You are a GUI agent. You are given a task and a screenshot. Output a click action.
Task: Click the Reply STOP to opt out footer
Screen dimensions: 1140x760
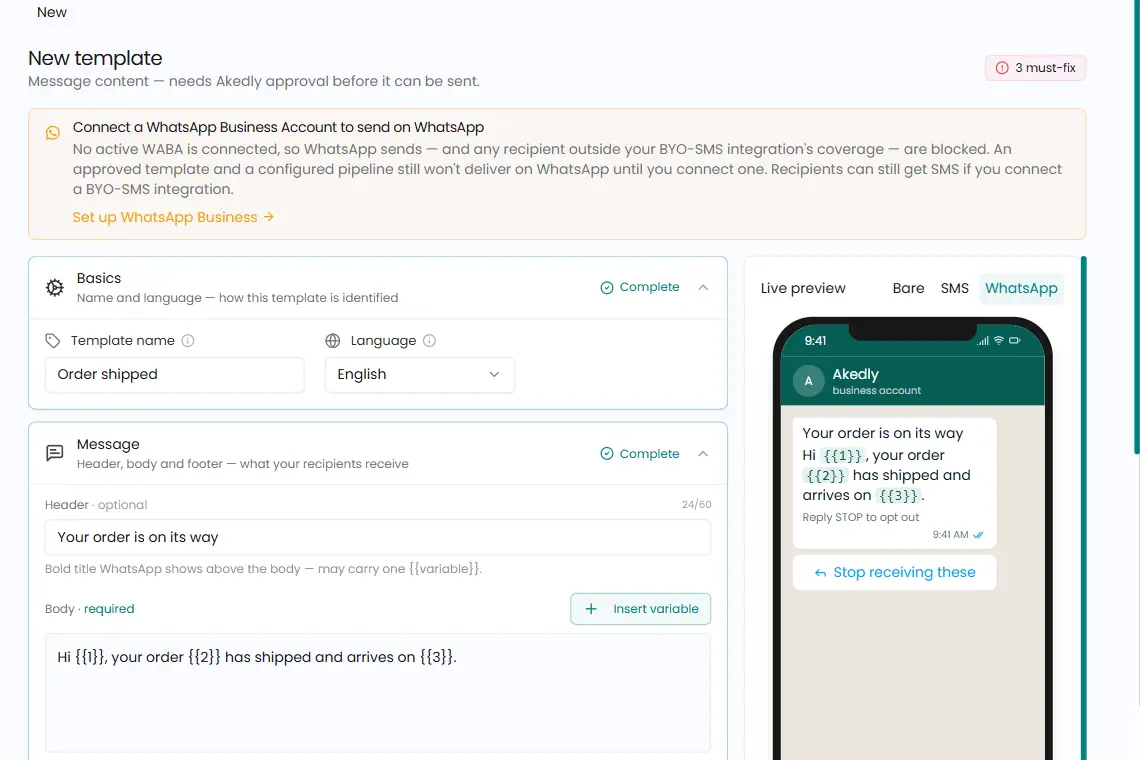pyautogui.click(x=861, y=517)
